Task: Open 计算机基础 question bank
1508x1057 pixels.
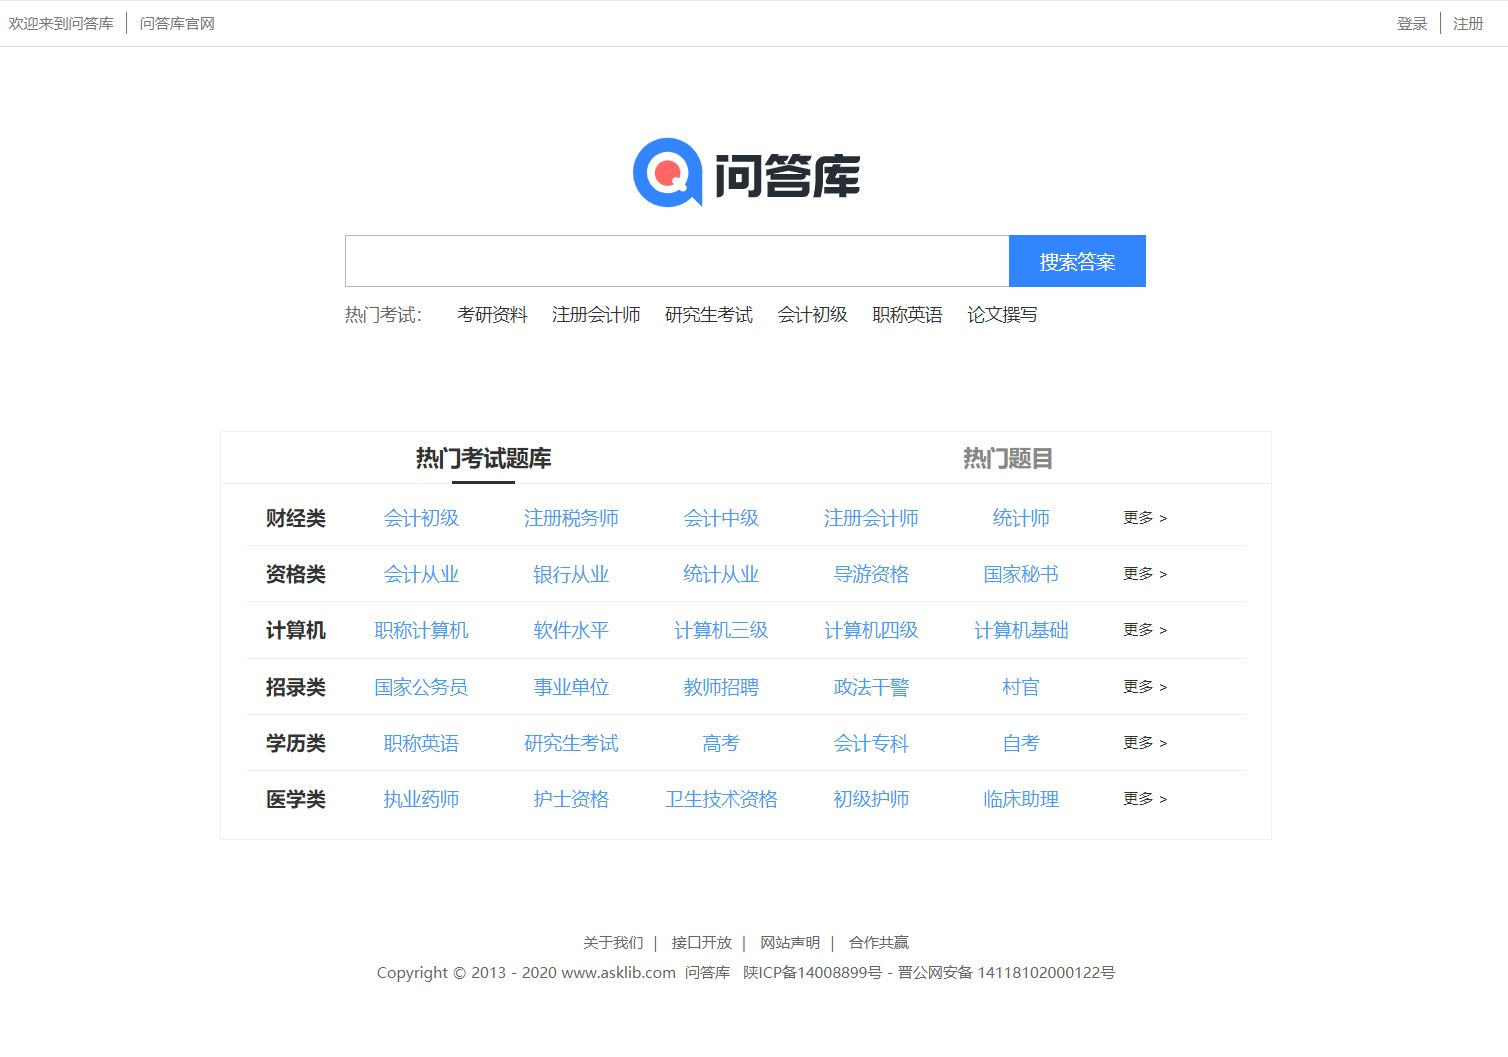Action: (x=1021, y=630)
